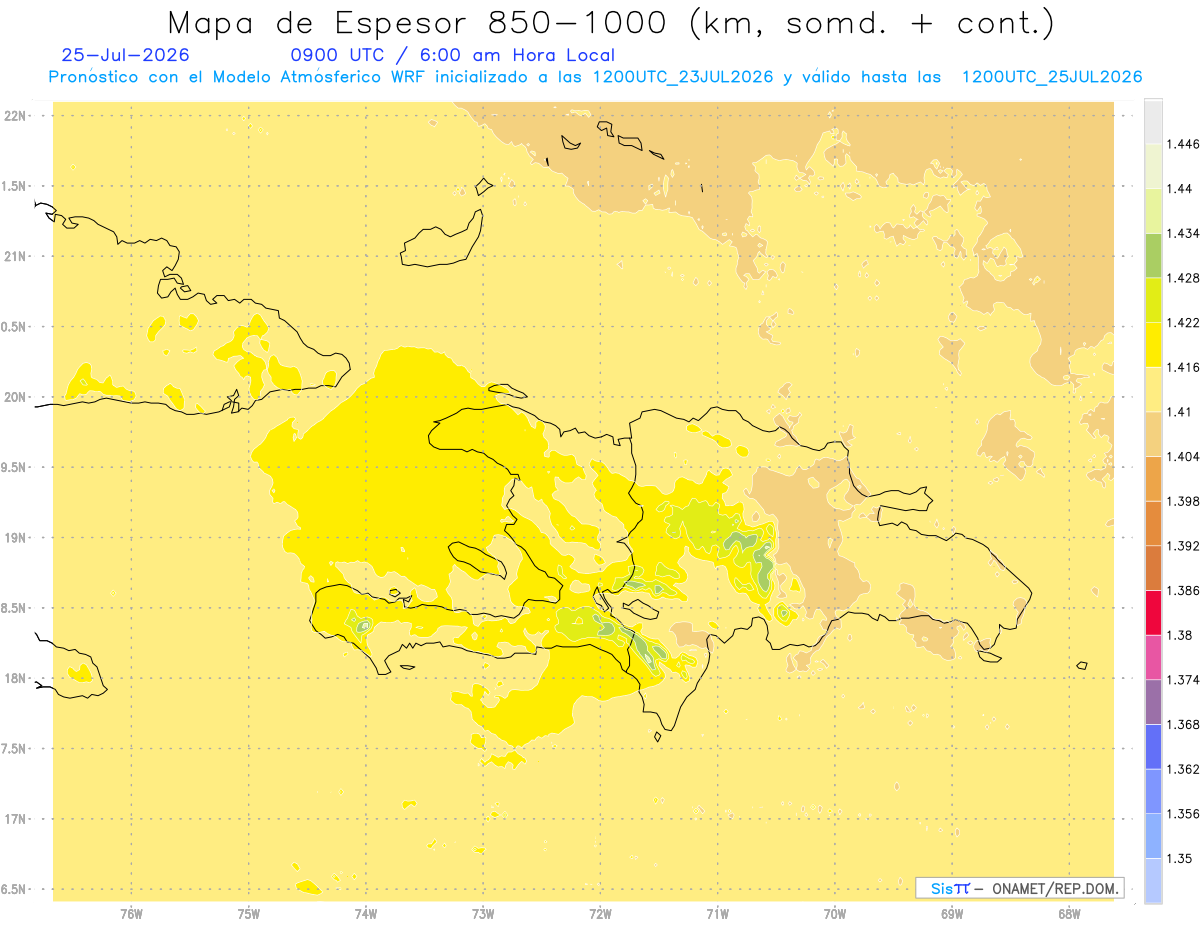Image resolution: width=1200 pixels, height=927 pixels.
Task: Click the legend value "1.392"
Action: pos(1183,546)
